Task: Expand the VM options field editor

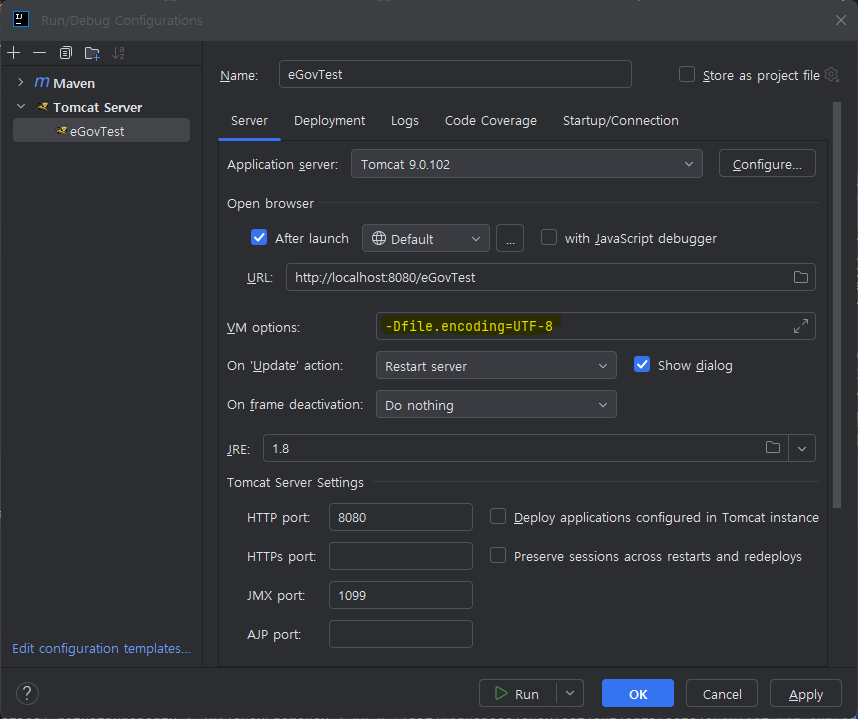Action: 801,326
